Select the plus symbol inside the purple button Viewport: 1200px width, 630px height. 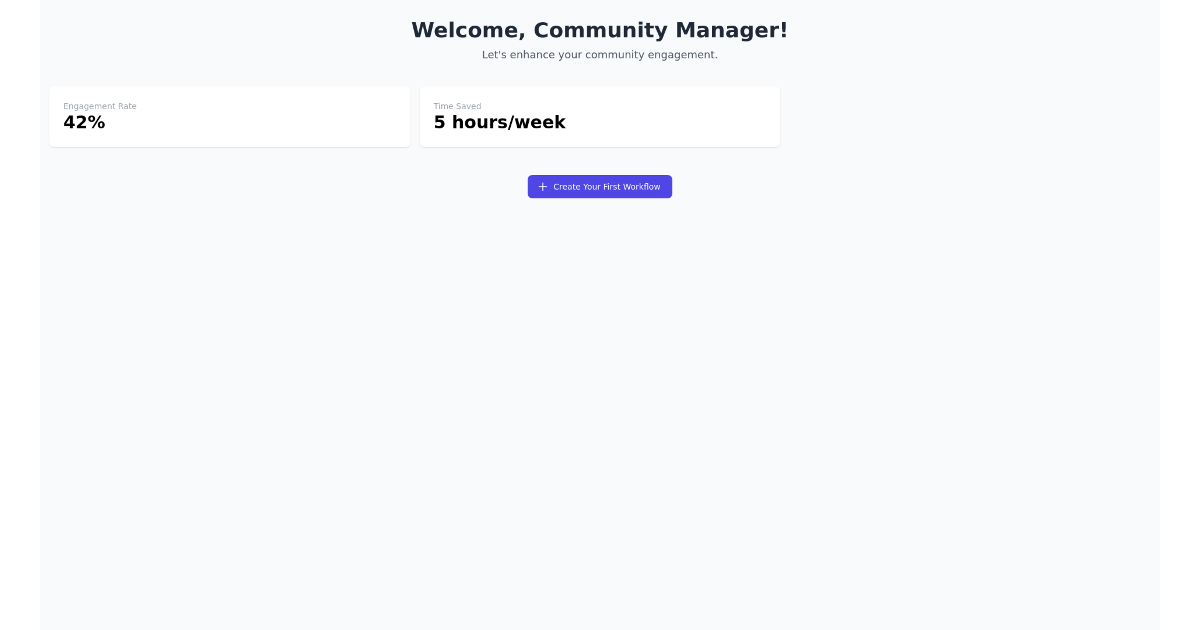tap(543, 187)
